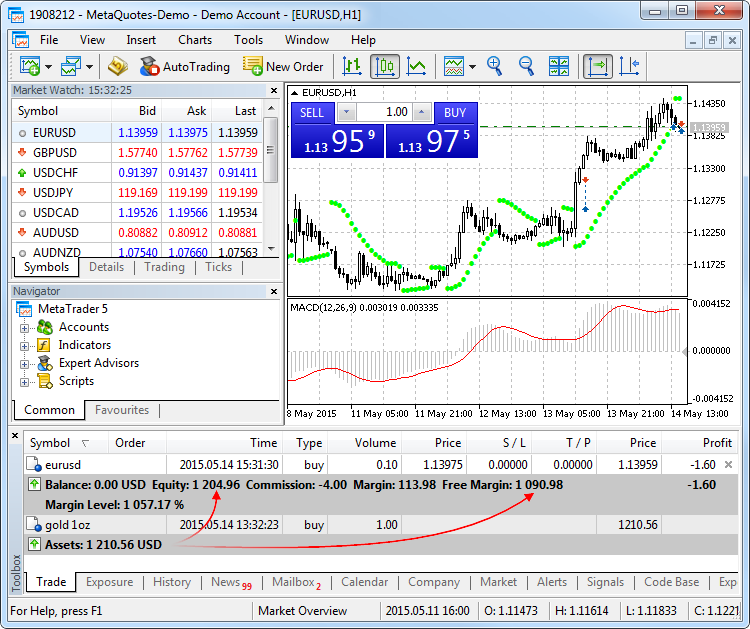The width and height of the screenshot is (750, 629).
Task: Open the New Chart dropdown arrow
Action: (x=48, y=67)
